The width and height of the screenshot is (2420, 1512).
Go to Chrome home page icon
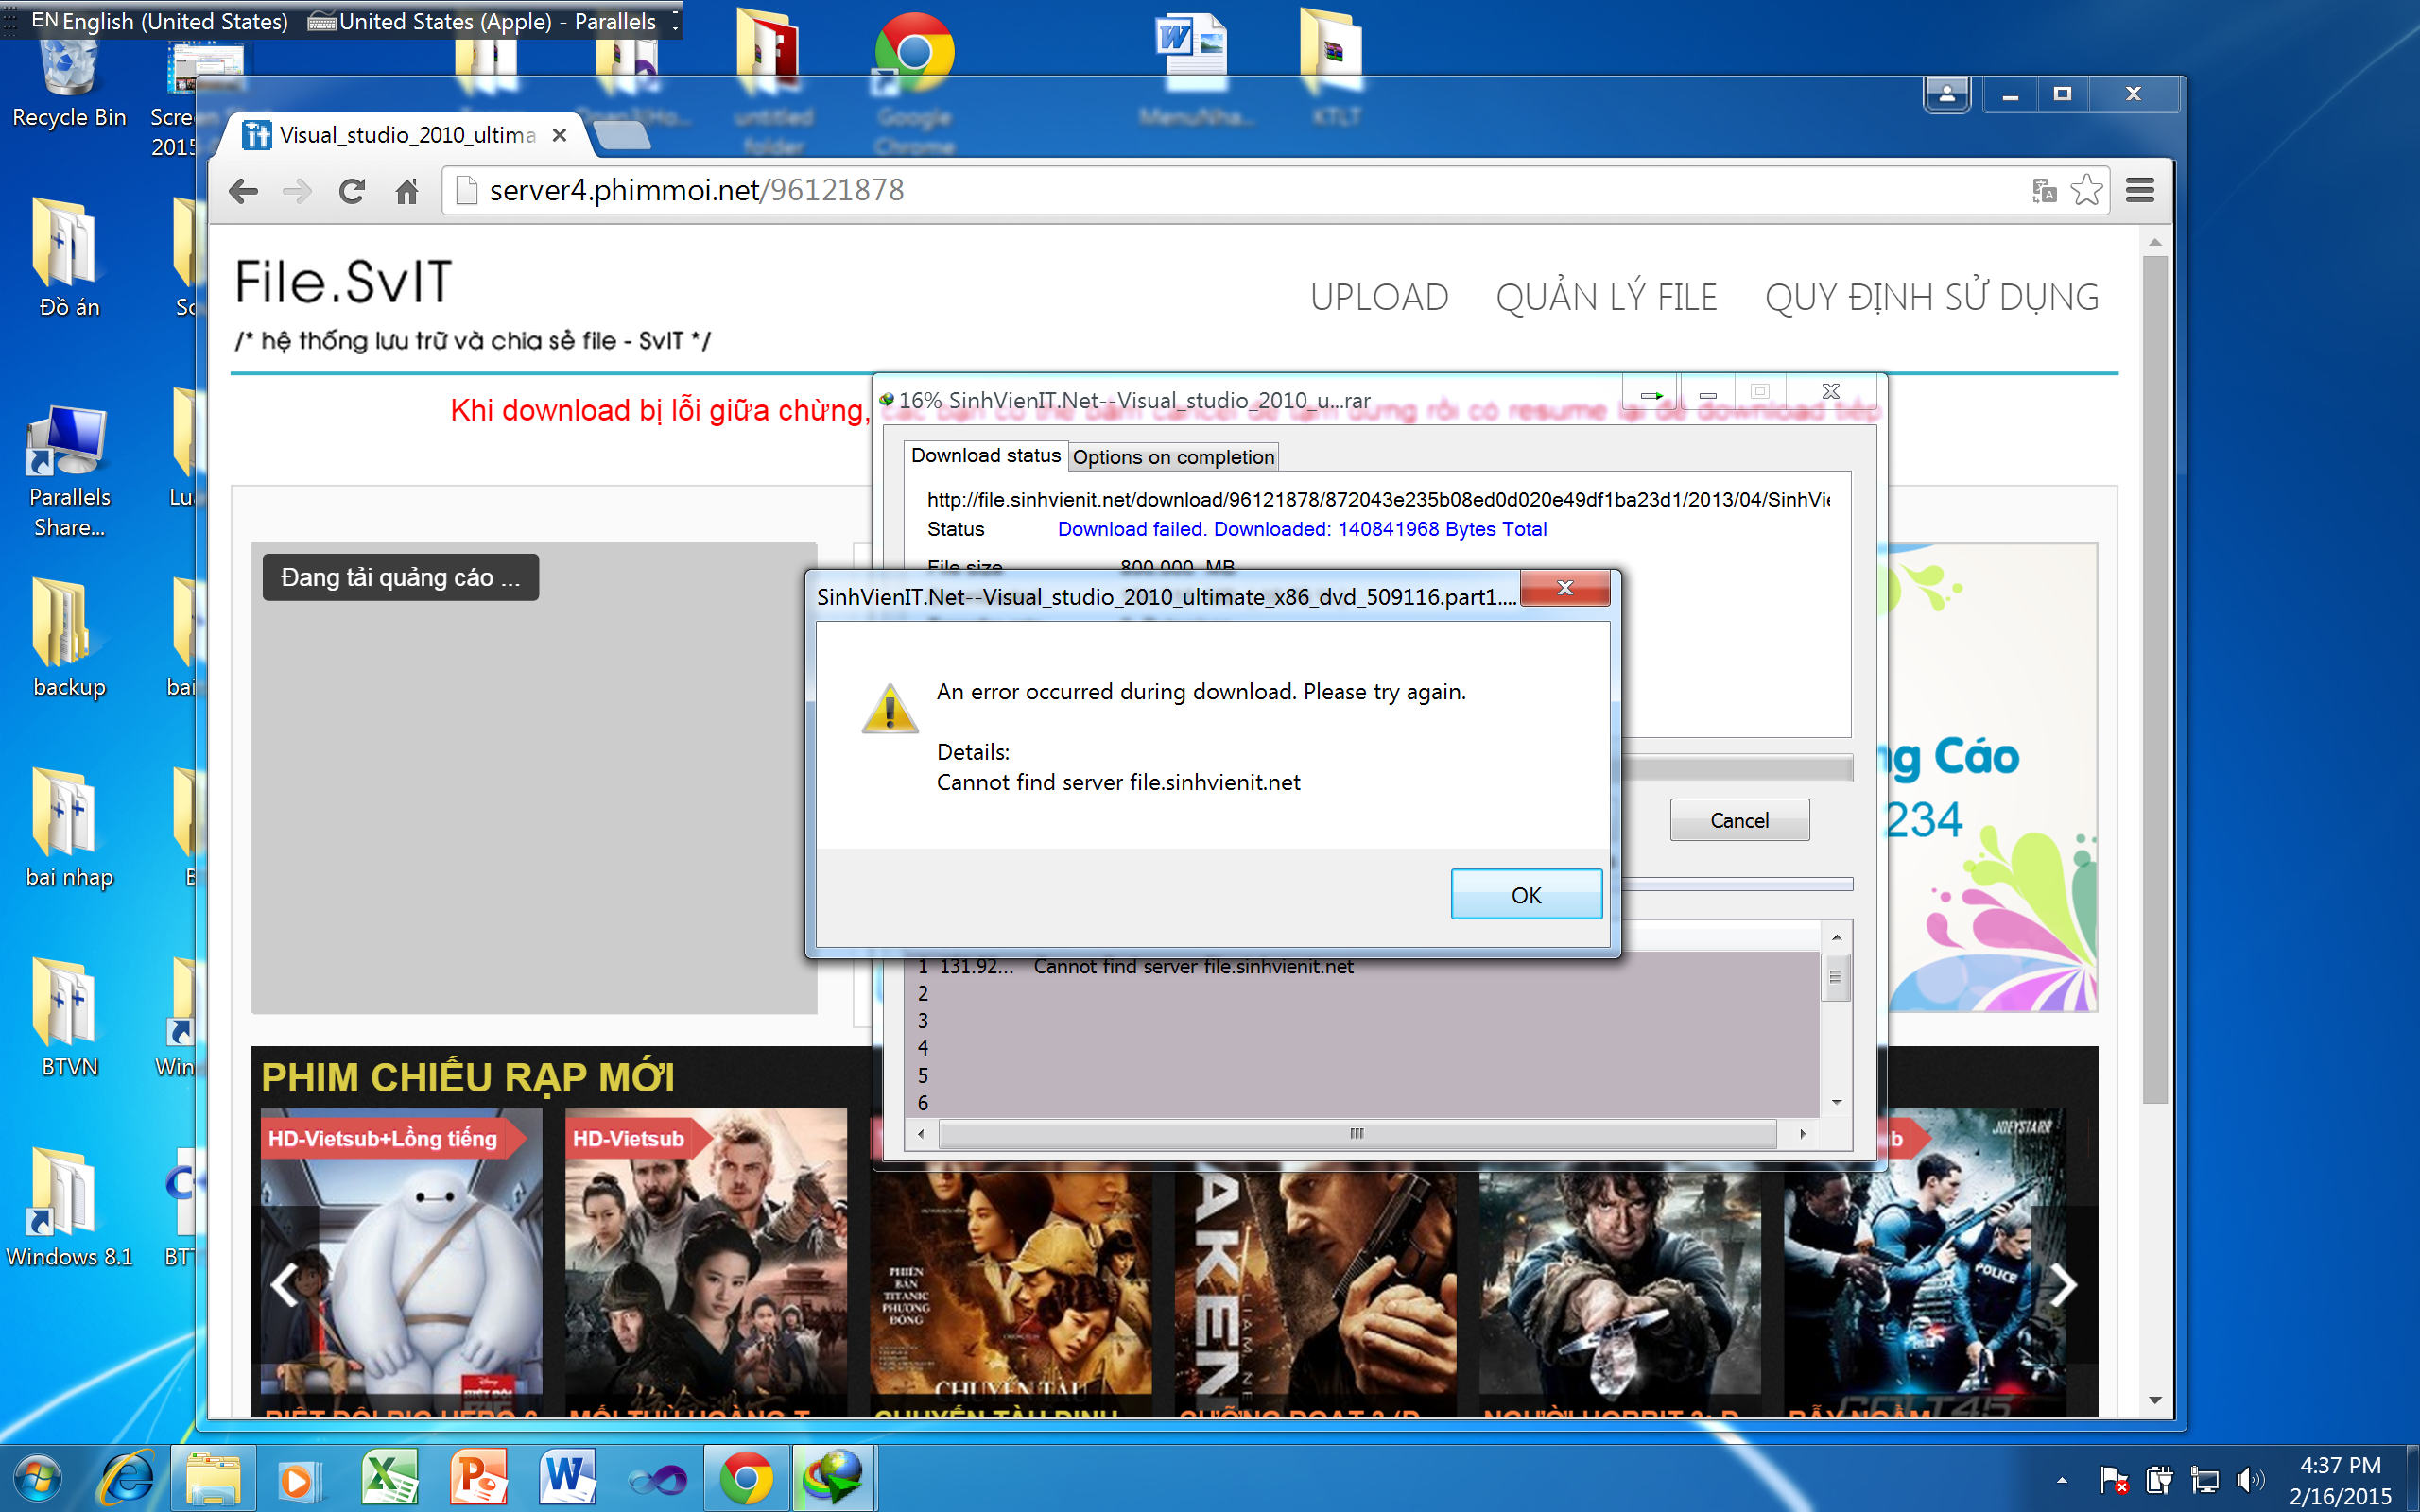[406, 191]
